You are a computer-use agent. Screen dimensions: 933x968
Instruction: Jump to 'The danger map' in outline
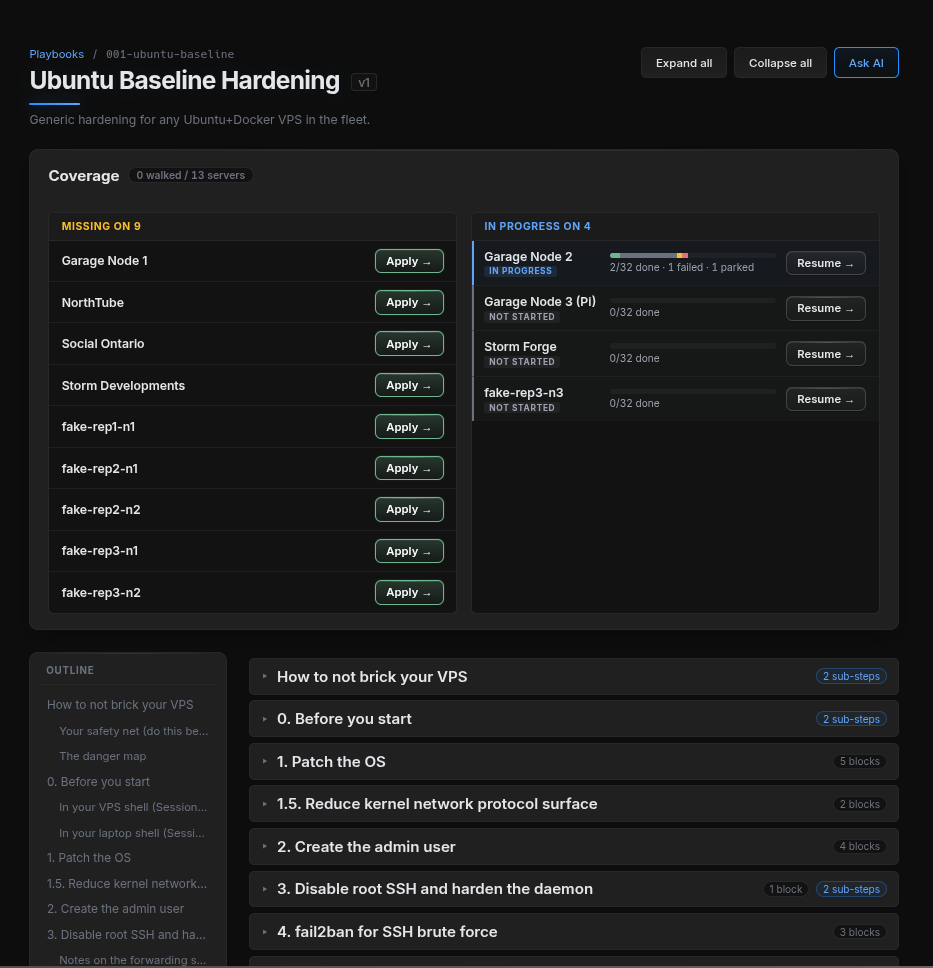tap(103, 756)
